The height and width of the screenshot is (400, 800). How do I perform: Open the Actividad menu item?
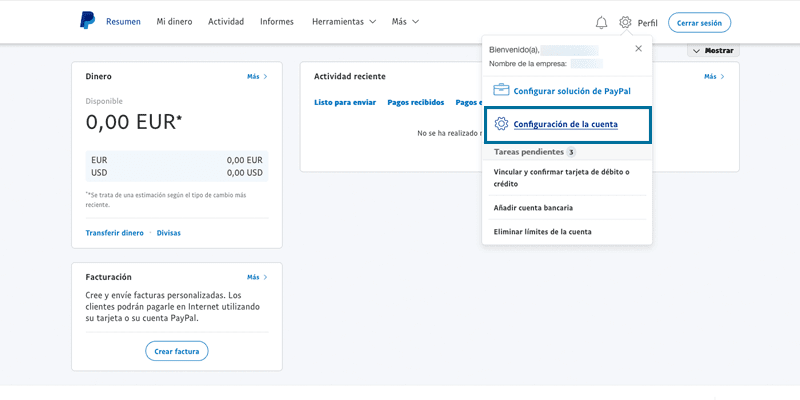point(226,21)
